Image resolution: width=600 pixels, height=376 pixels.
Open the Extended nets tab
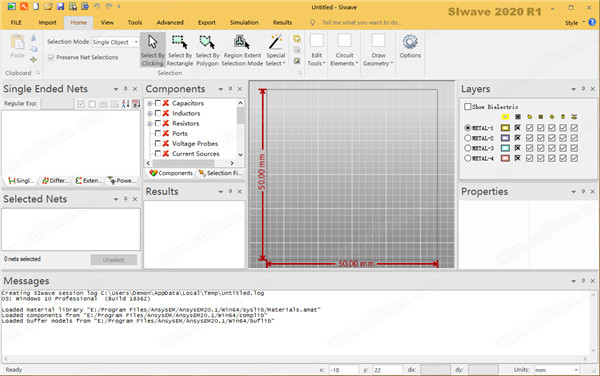(x=89, y=181)
